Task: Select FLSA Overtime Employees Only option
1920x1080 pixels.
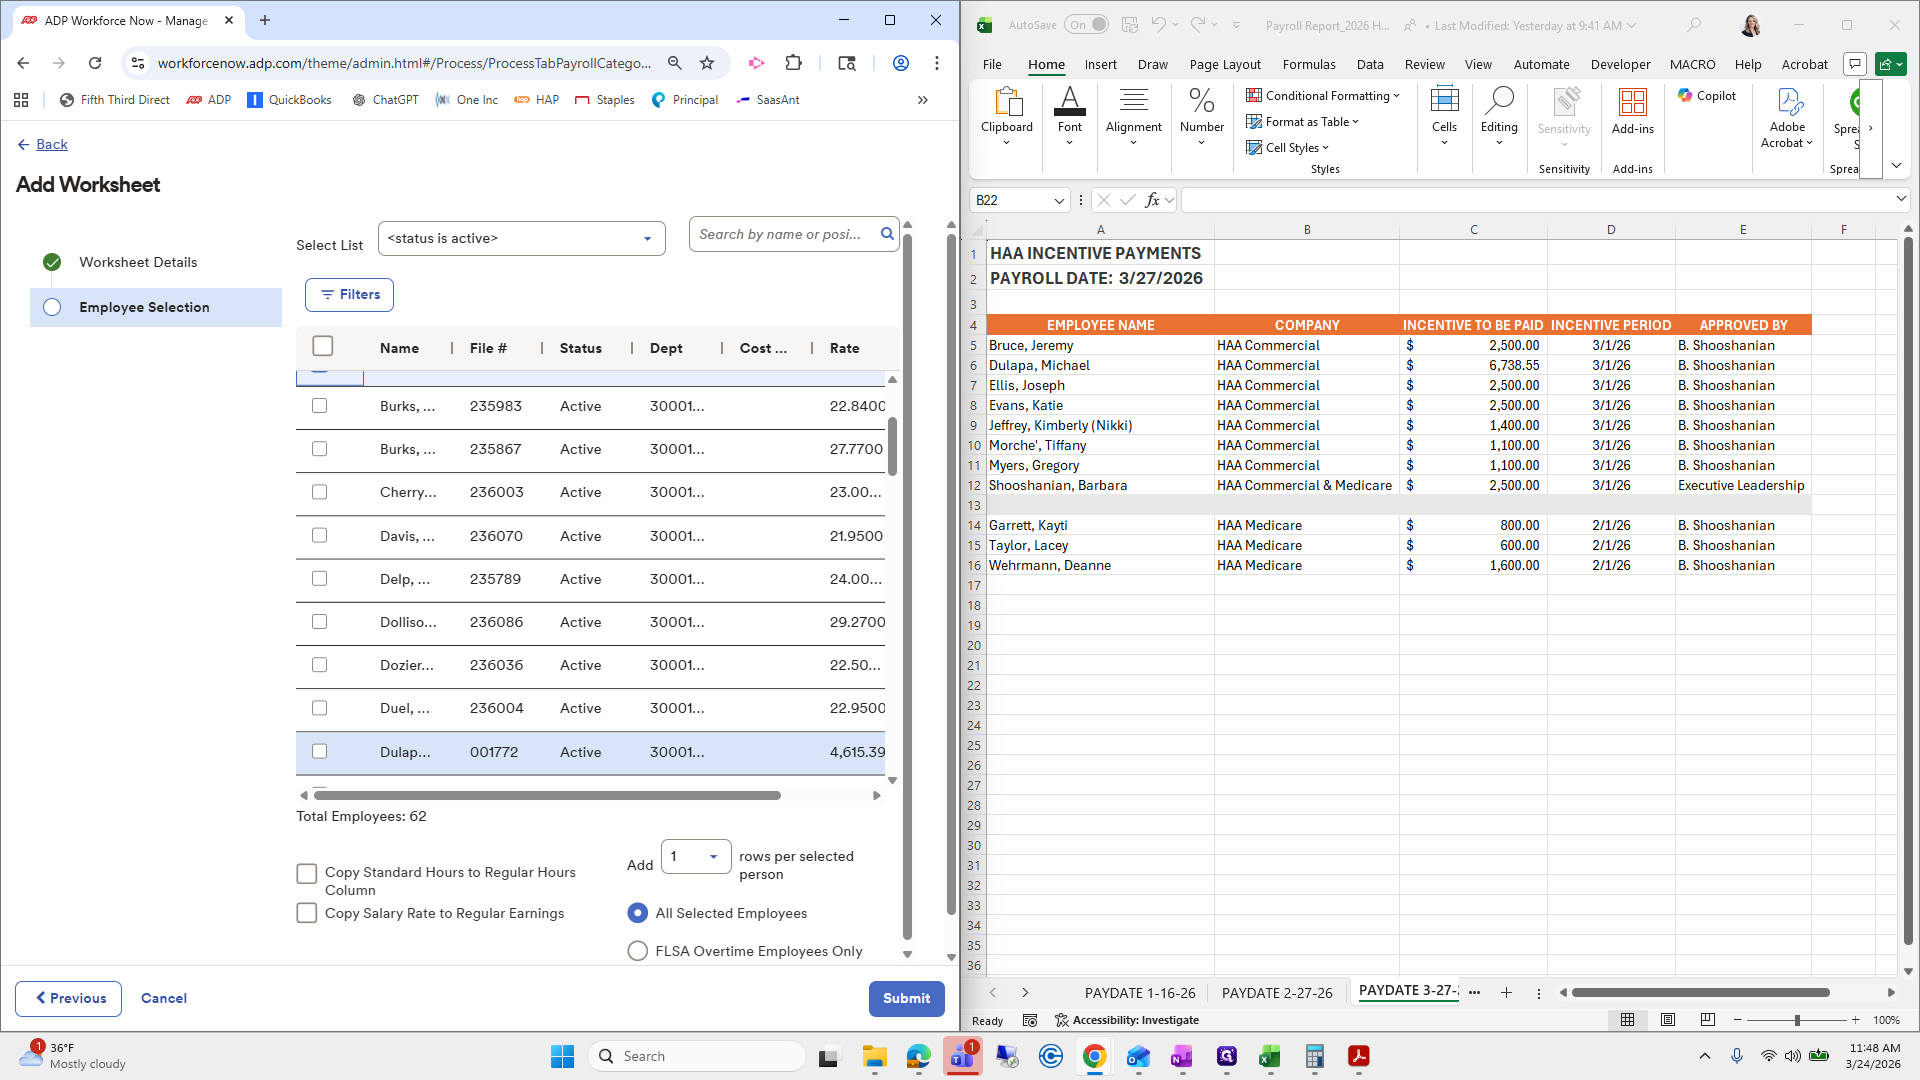Action: click(x=637, y=951)
